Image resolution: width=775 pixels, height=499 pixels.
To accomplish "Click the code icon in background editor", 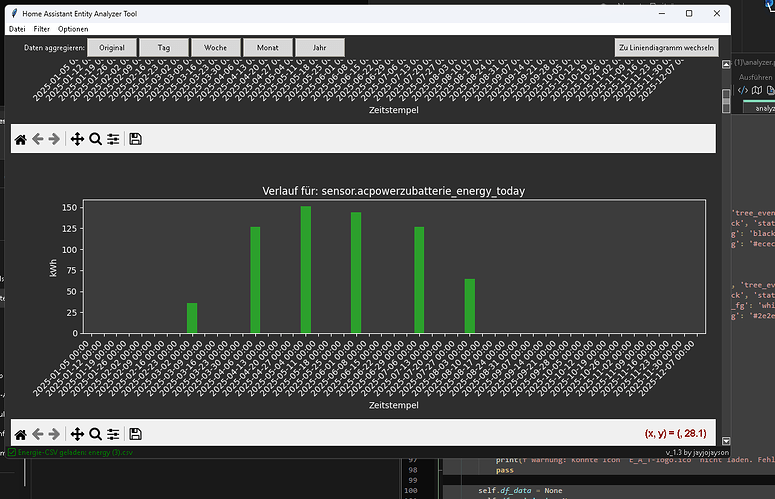I will 743,90.
